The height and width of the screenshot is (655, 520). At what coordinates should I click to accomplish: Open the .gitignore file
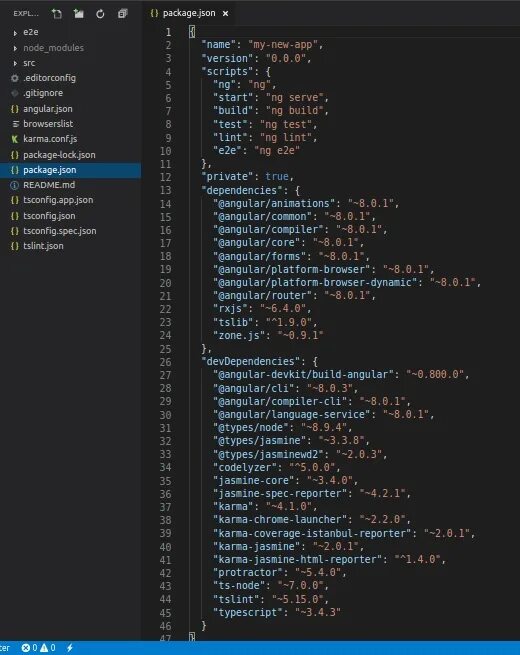point(71,93)
